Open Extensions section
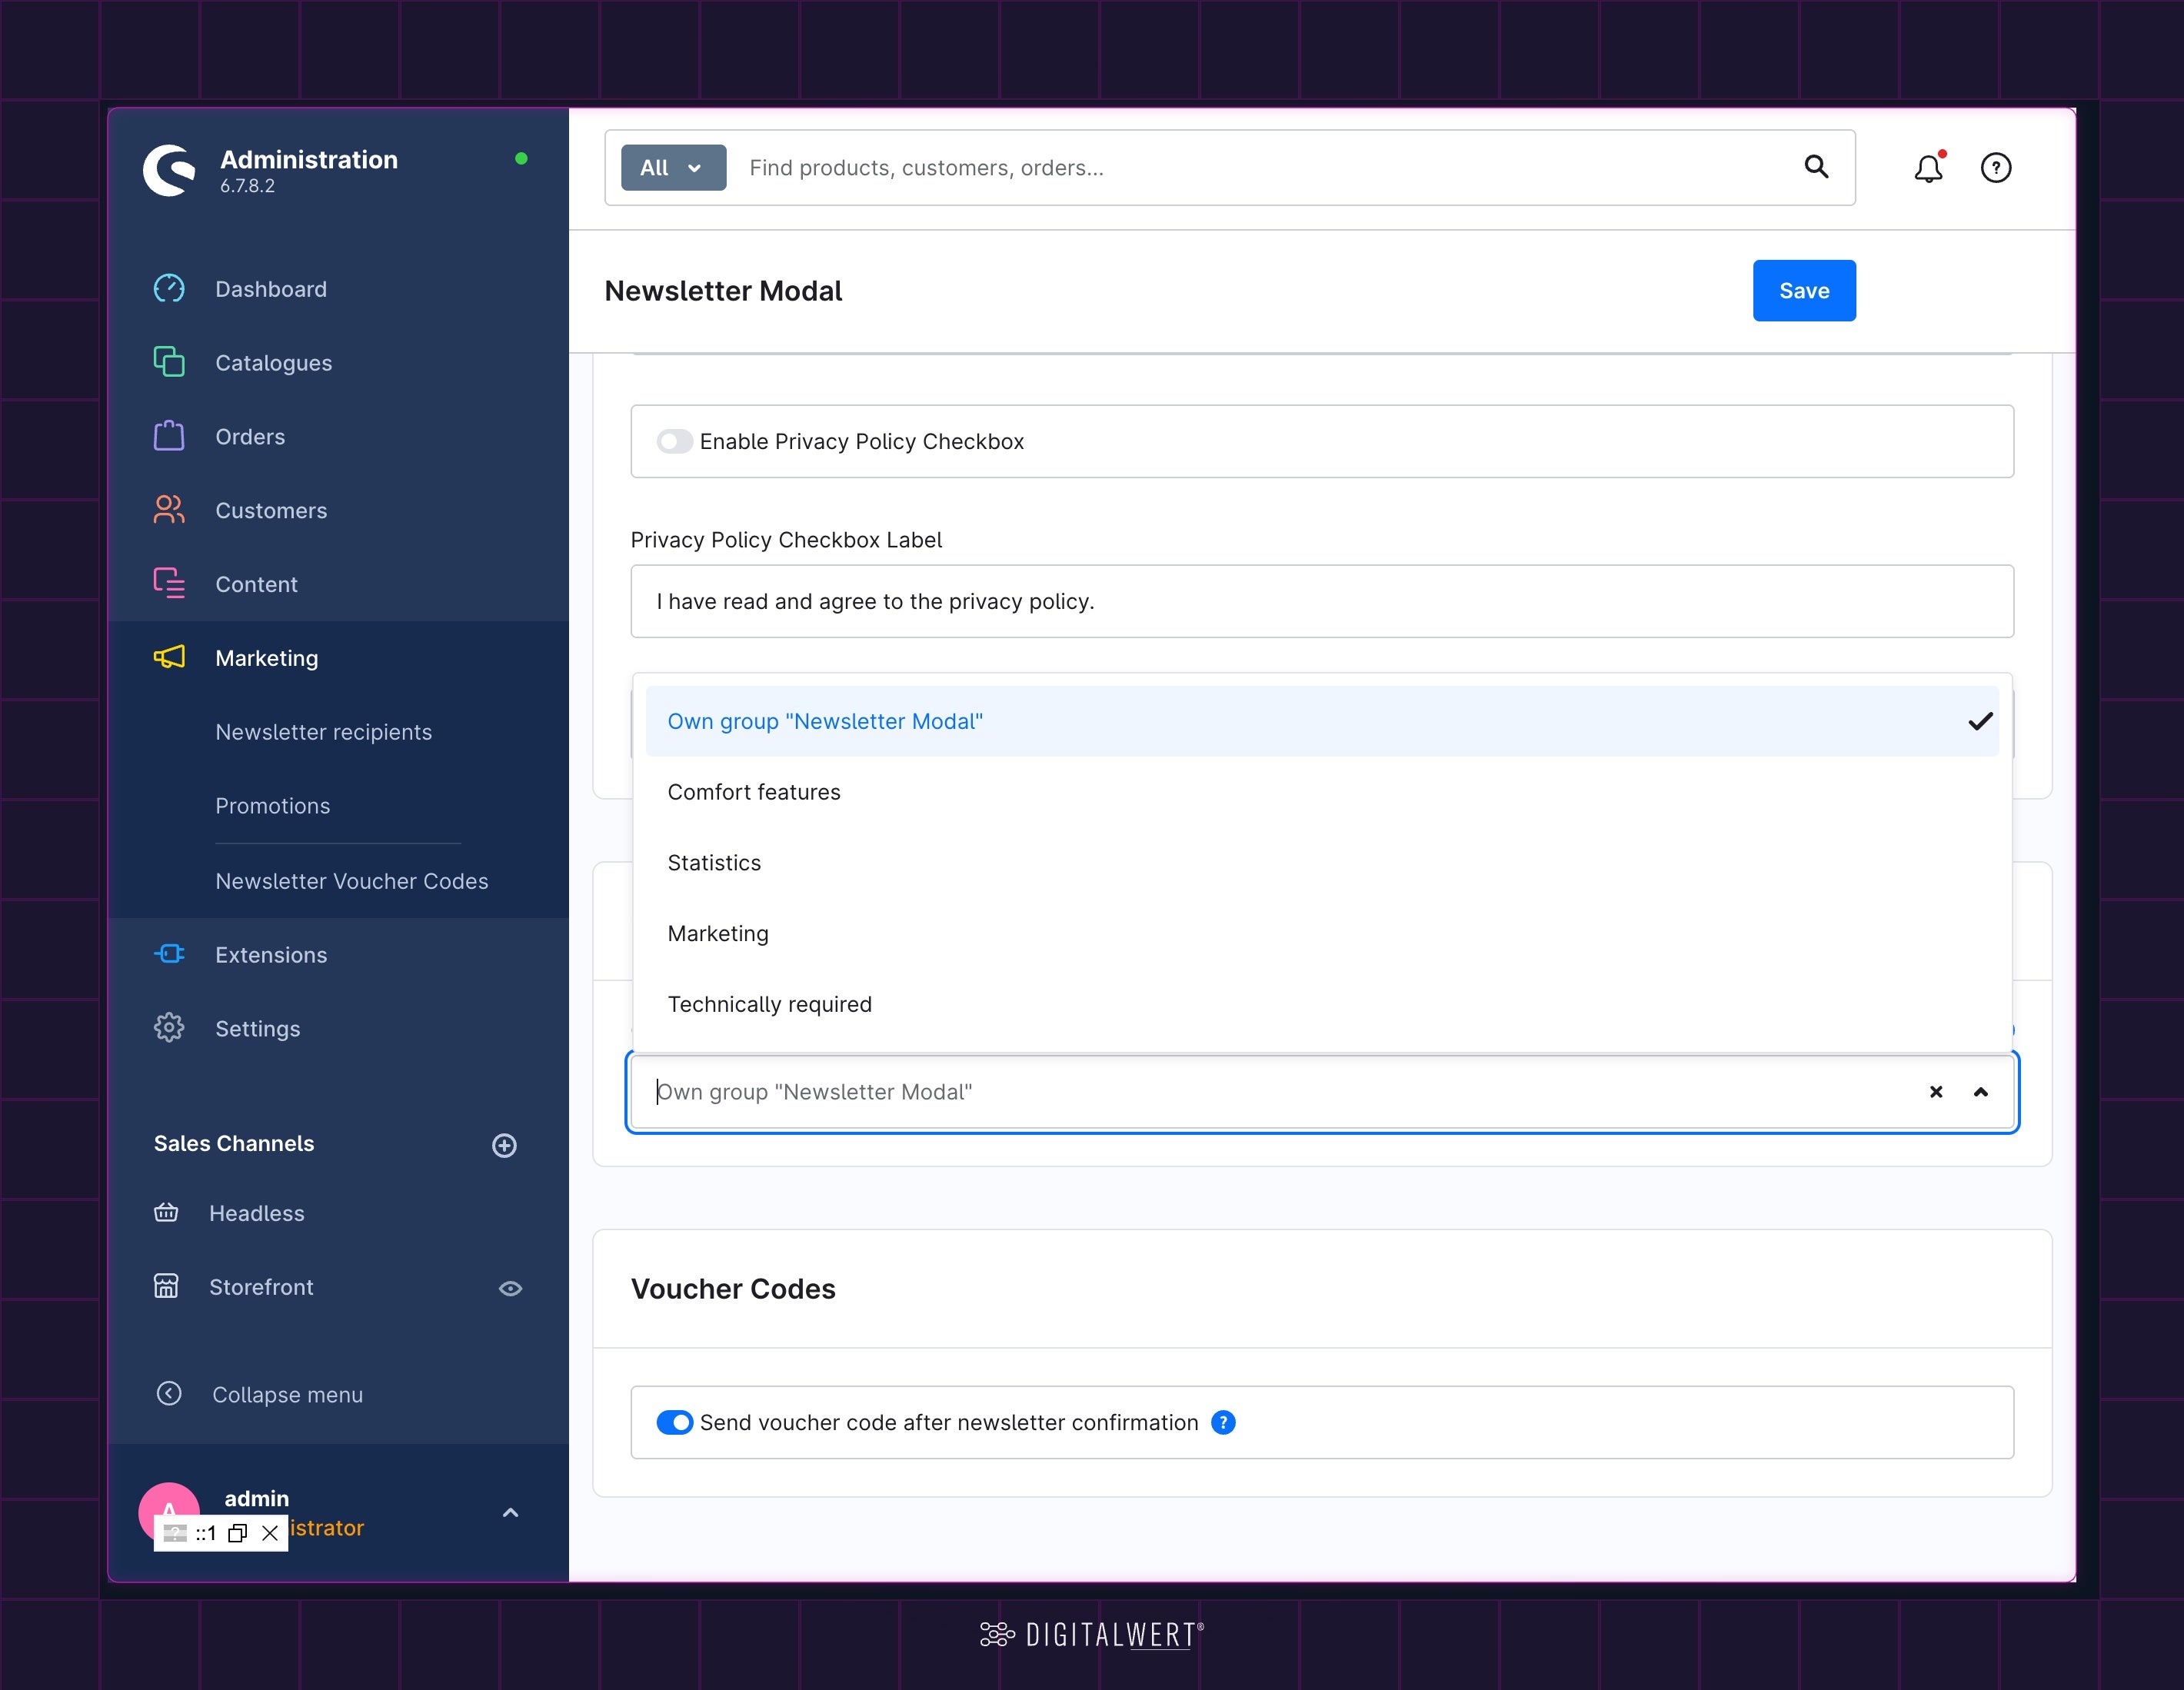 [x=271, y=955]
